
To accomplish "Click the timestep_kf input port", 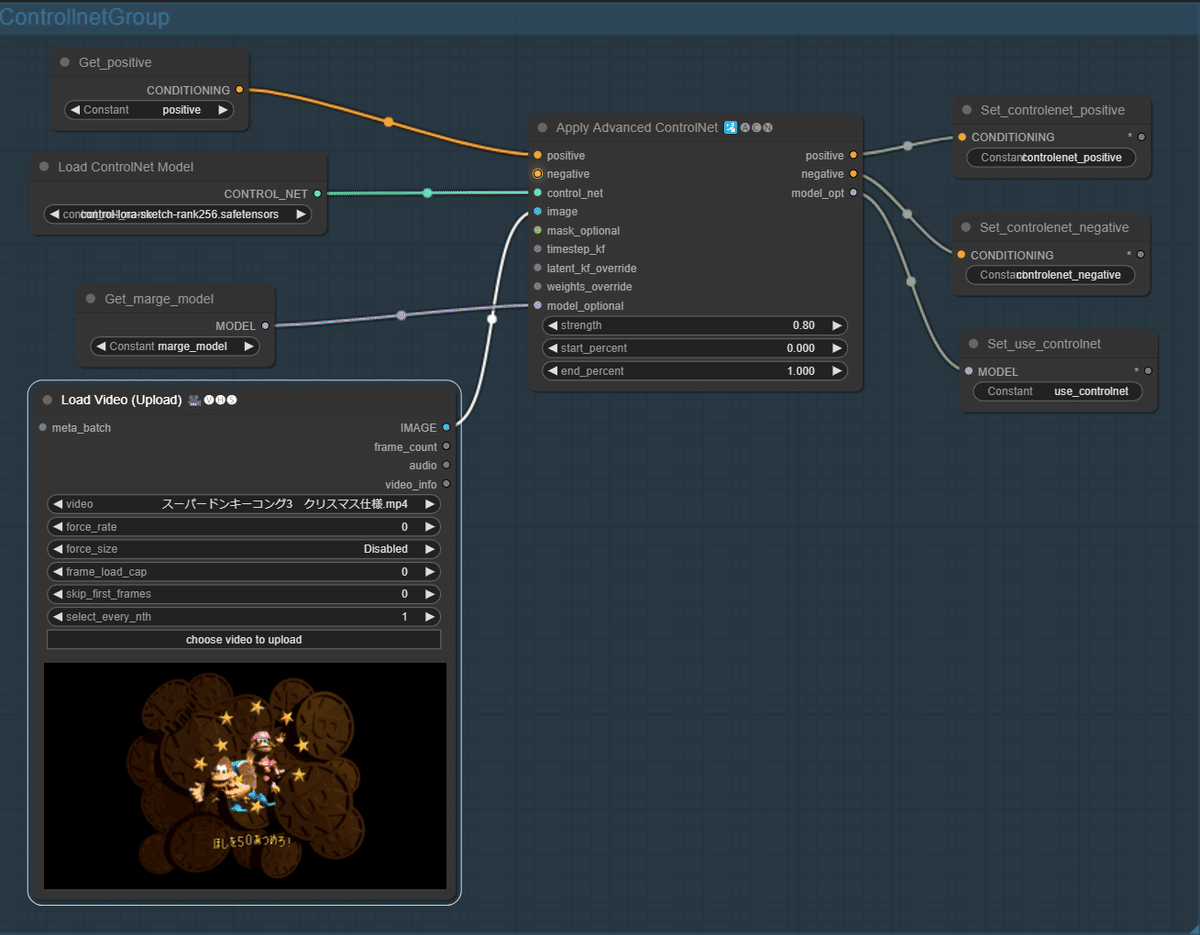I will pos(537,249).
